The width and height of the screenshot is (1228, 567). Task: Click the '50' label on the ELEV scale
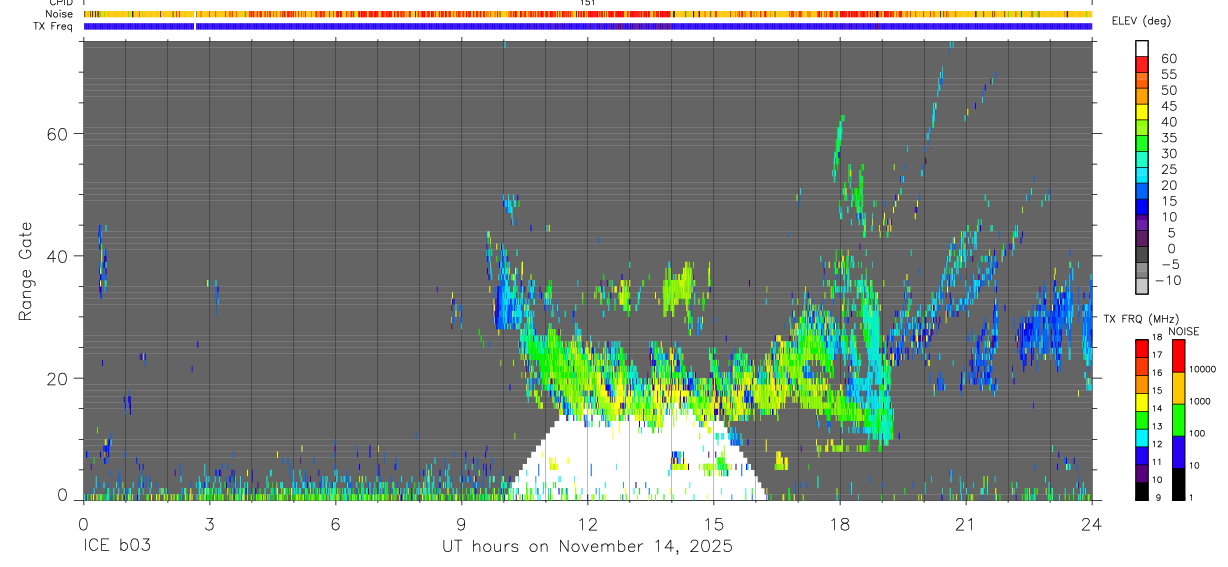[1168, 90]
